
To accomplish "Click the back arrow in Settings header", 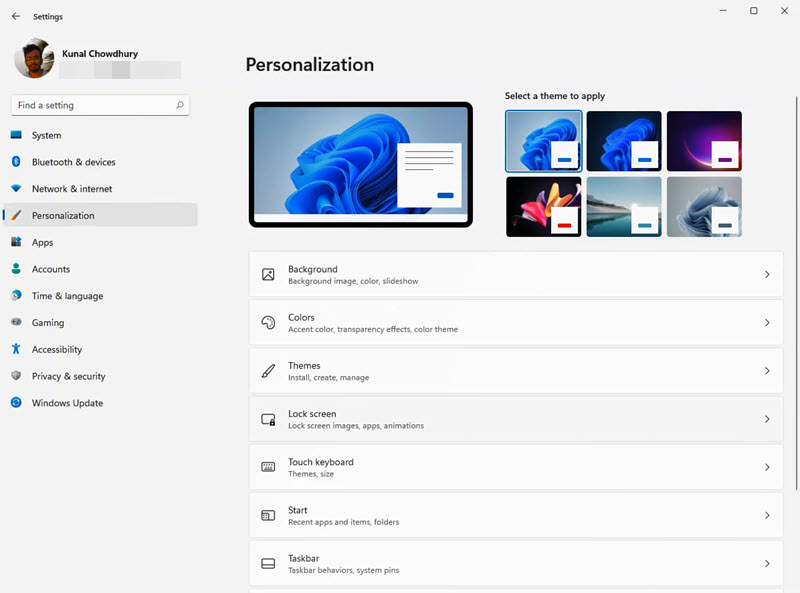I will click(16, 16).
